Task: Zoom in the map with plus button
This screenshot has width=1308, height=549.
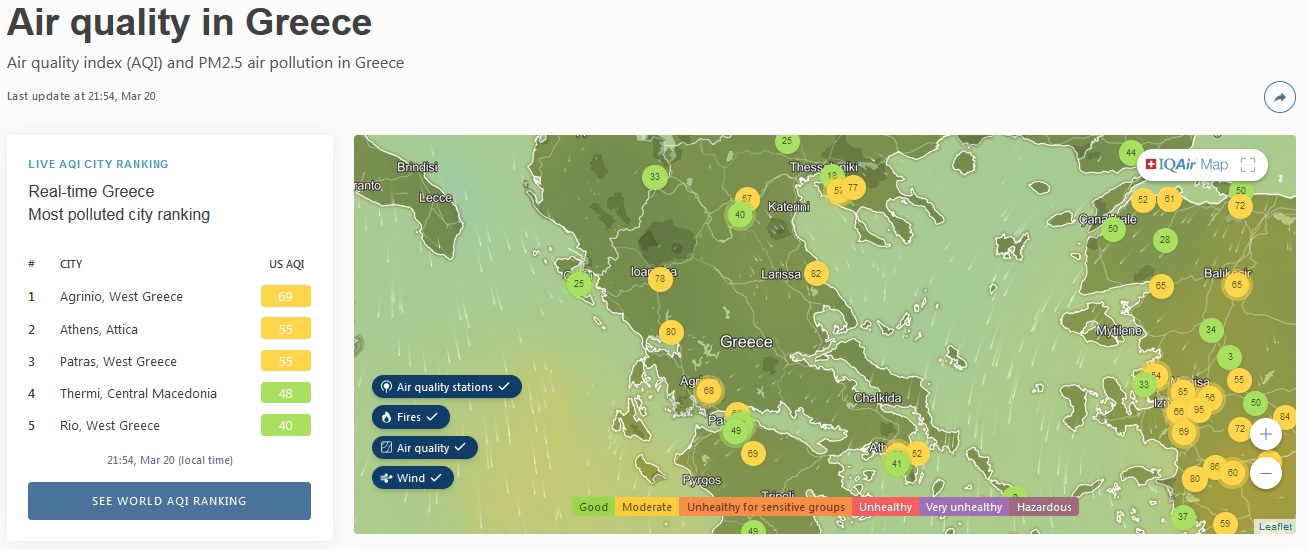Action: pyautogui.click(x=1266, y=434)
